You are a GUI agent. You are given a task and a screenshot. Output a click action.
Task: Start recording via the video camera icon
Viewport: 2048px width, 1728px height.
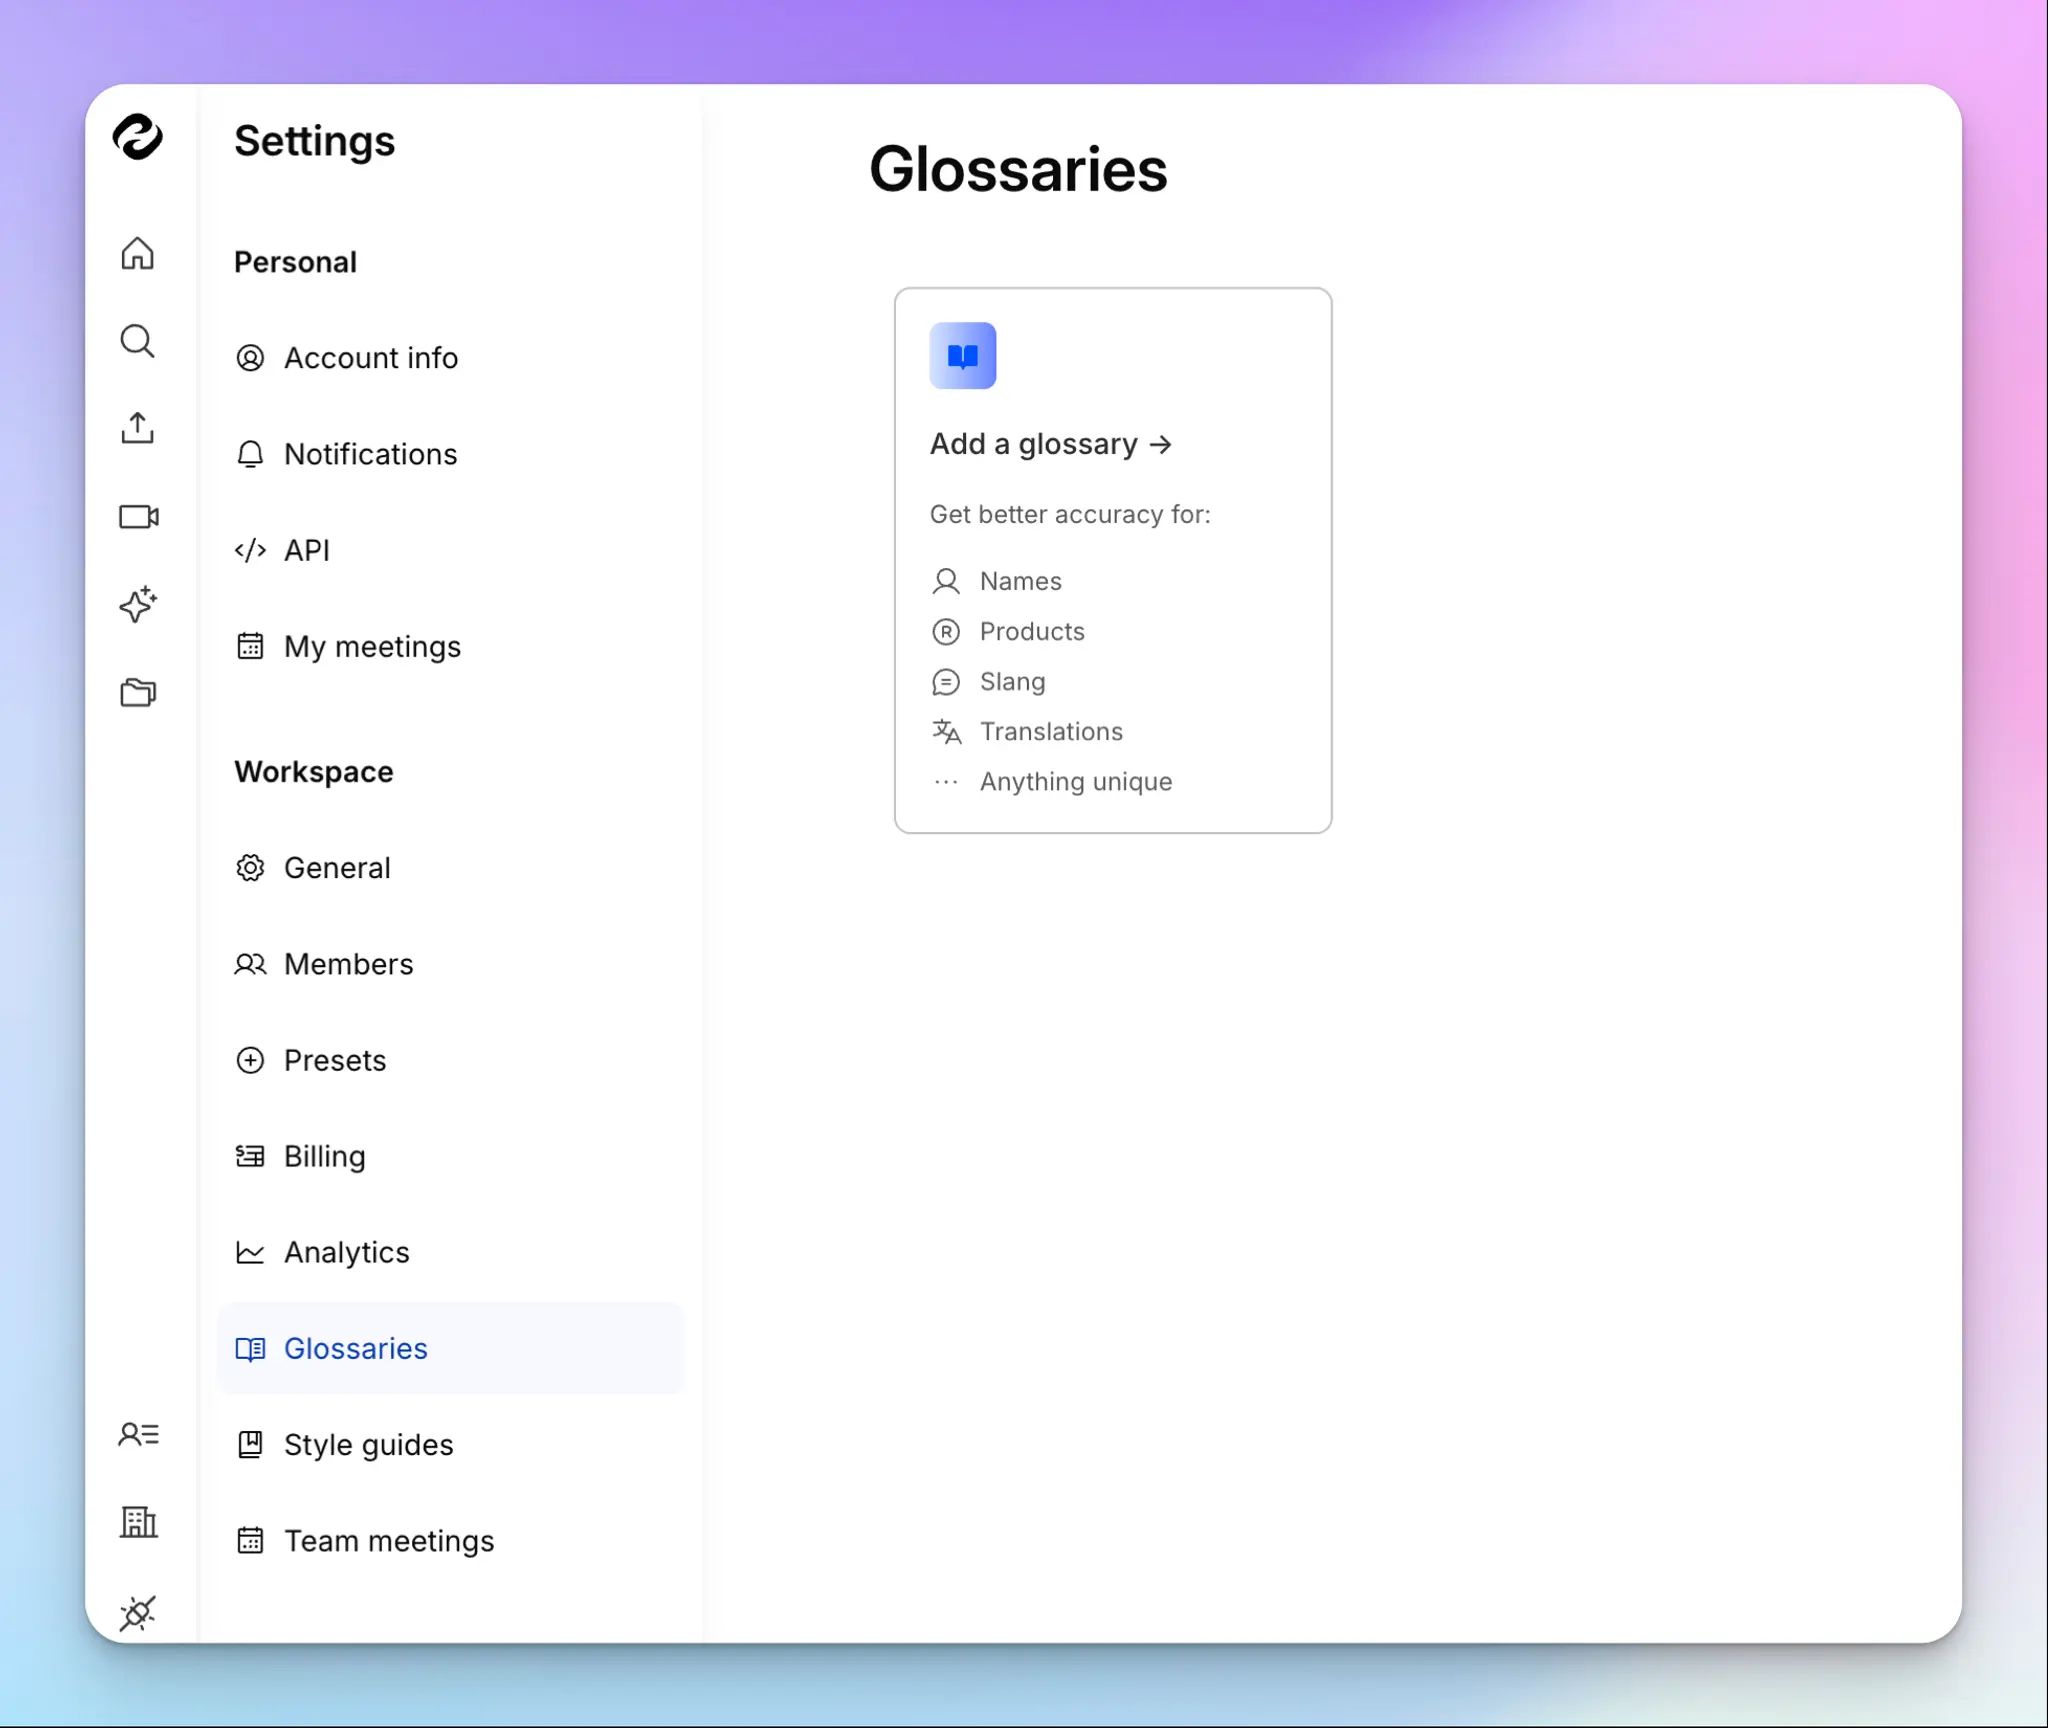[138, 517]
